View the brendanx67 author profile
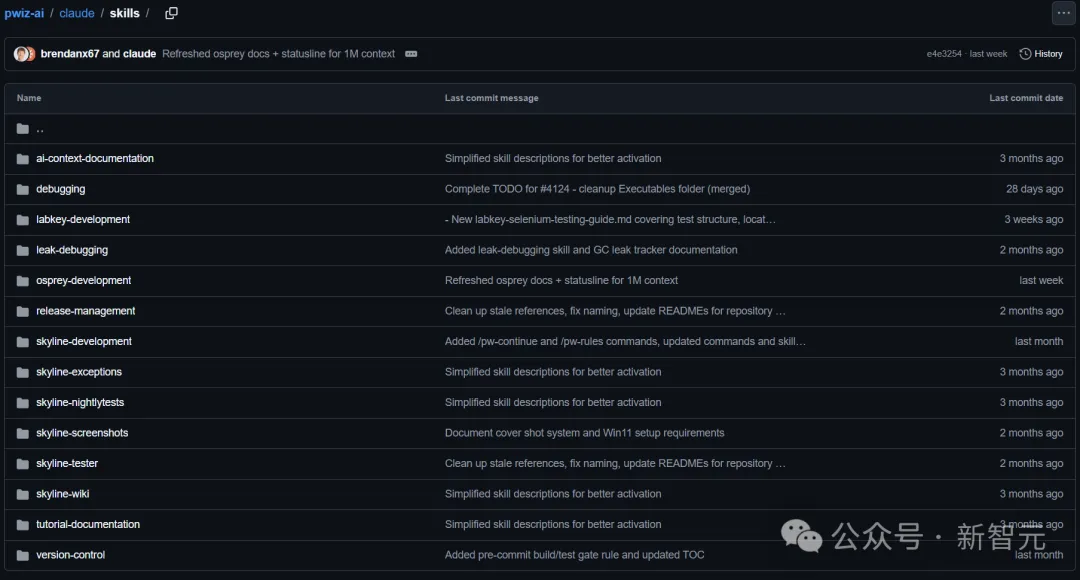1080x580 pixels. coord(70,54)
